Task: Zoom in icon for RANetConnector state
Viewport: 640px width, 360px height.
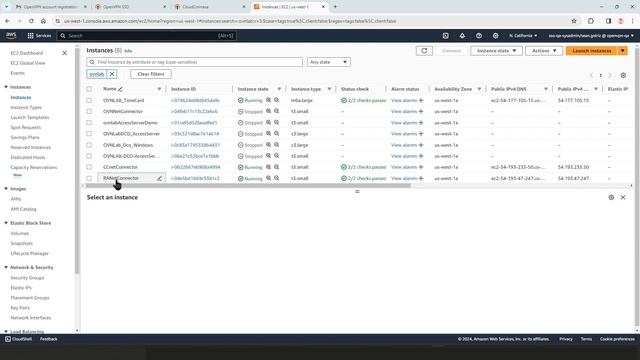Action: click(269, 178)
